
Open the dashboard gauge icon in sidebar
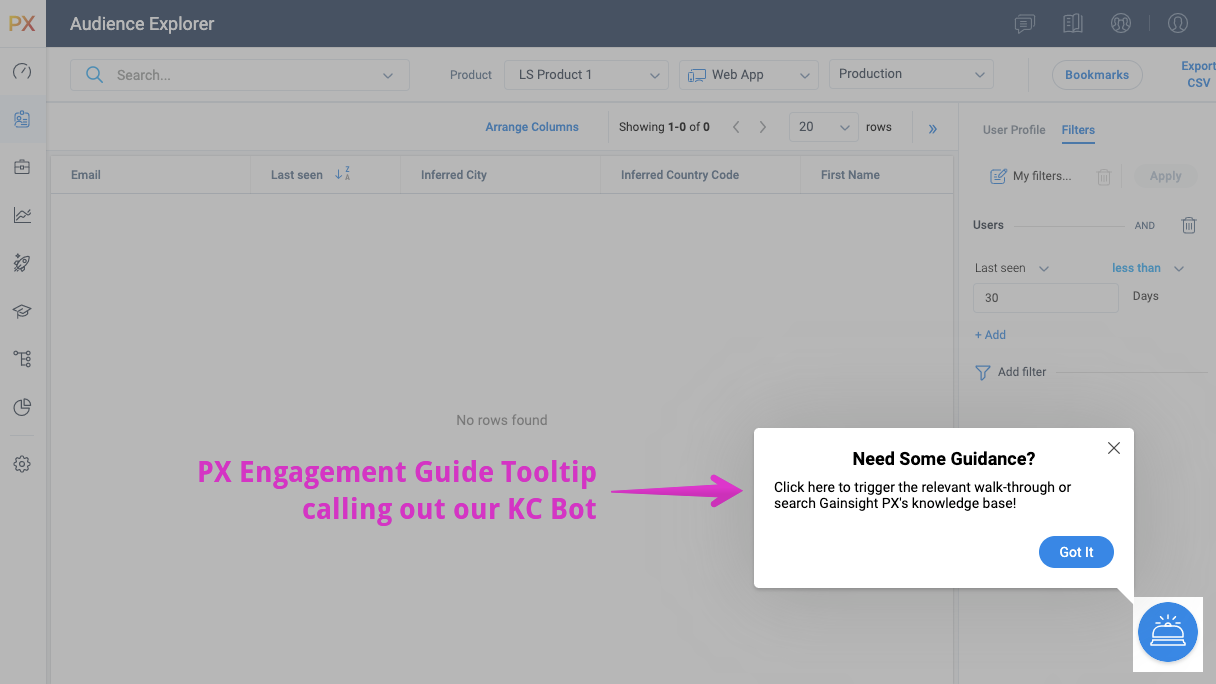pyautogui.click(x=22, y=71)
